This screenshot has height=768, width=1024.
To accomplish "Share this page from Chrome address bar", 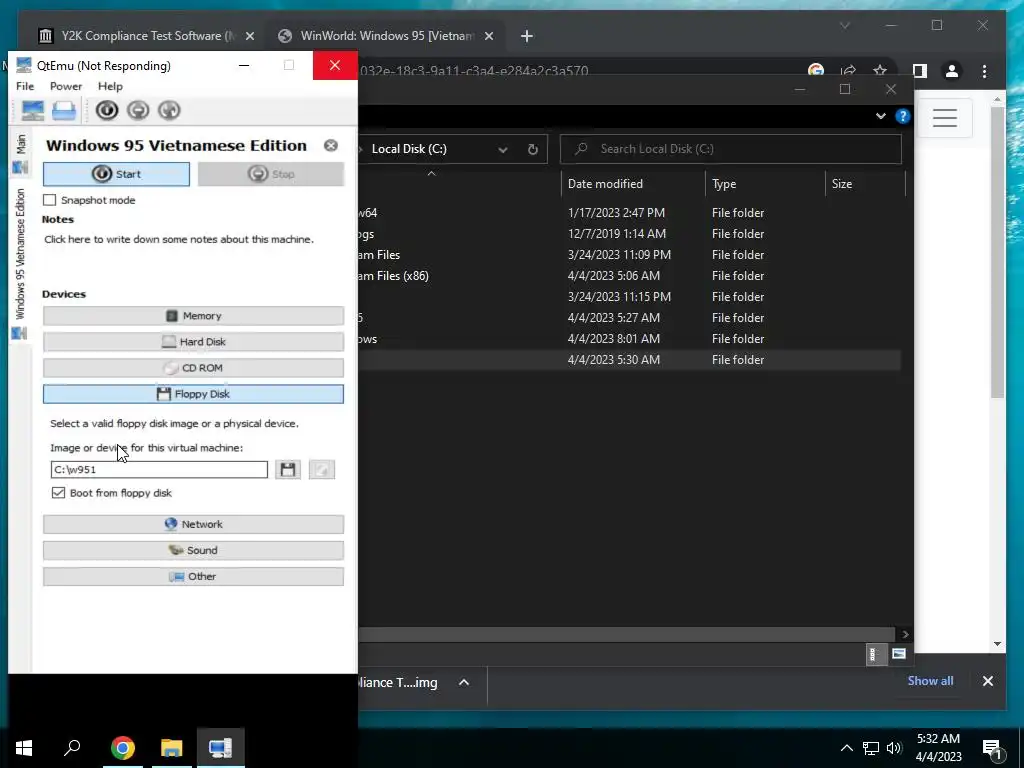I will point(848,71).
